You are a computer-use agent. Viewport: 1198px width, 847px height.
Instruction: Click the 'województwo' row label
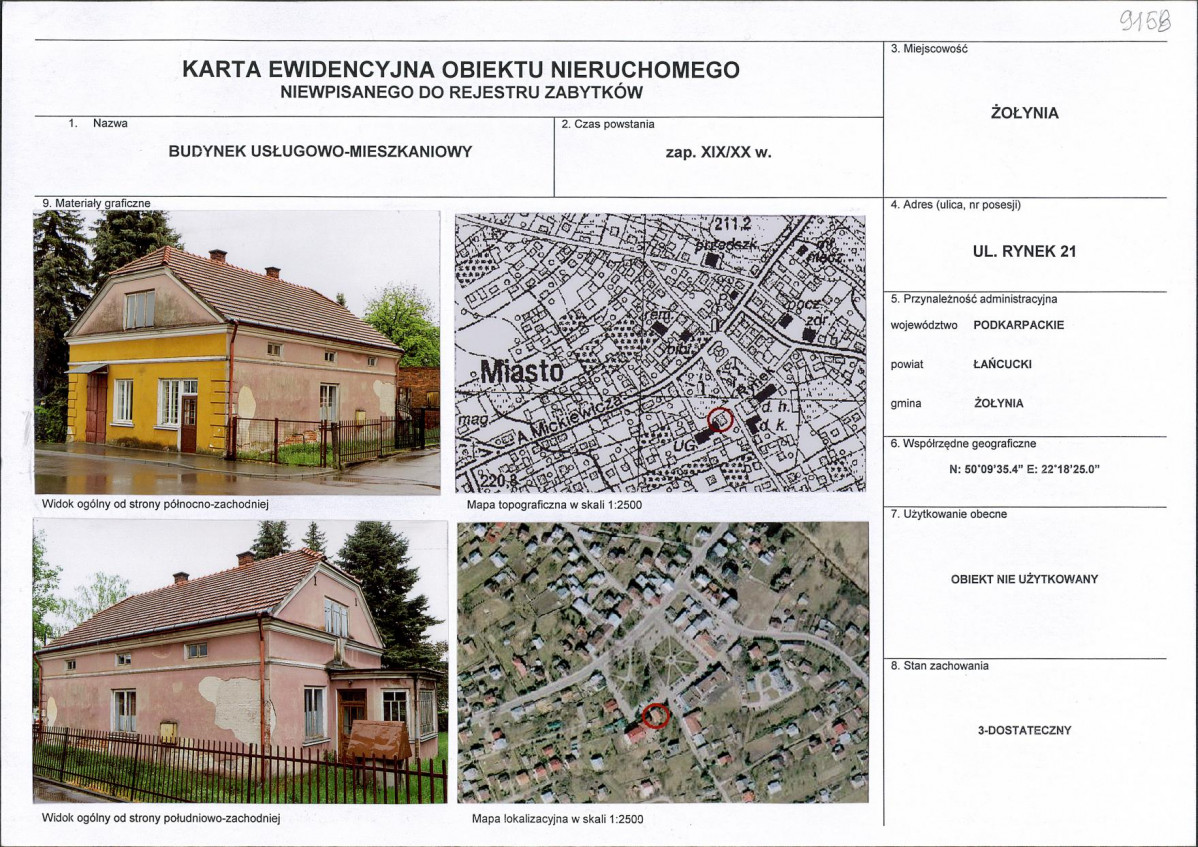[x=924, y=325]
